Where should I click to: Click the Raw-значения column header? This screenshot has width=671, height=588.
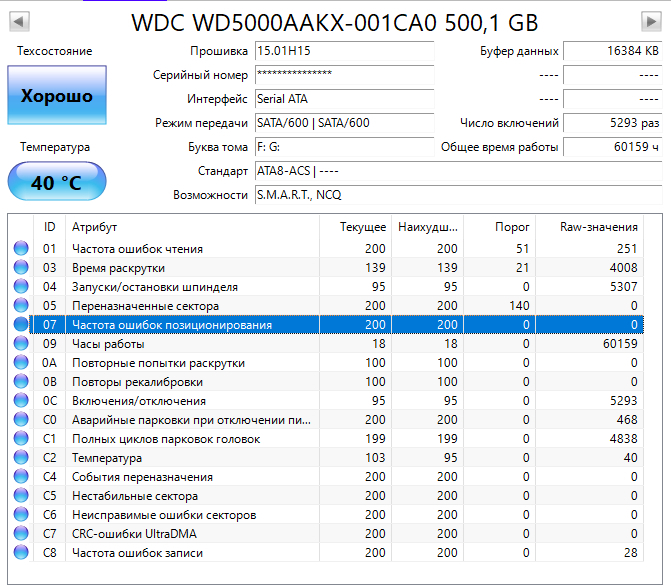(x=590, y=227)
